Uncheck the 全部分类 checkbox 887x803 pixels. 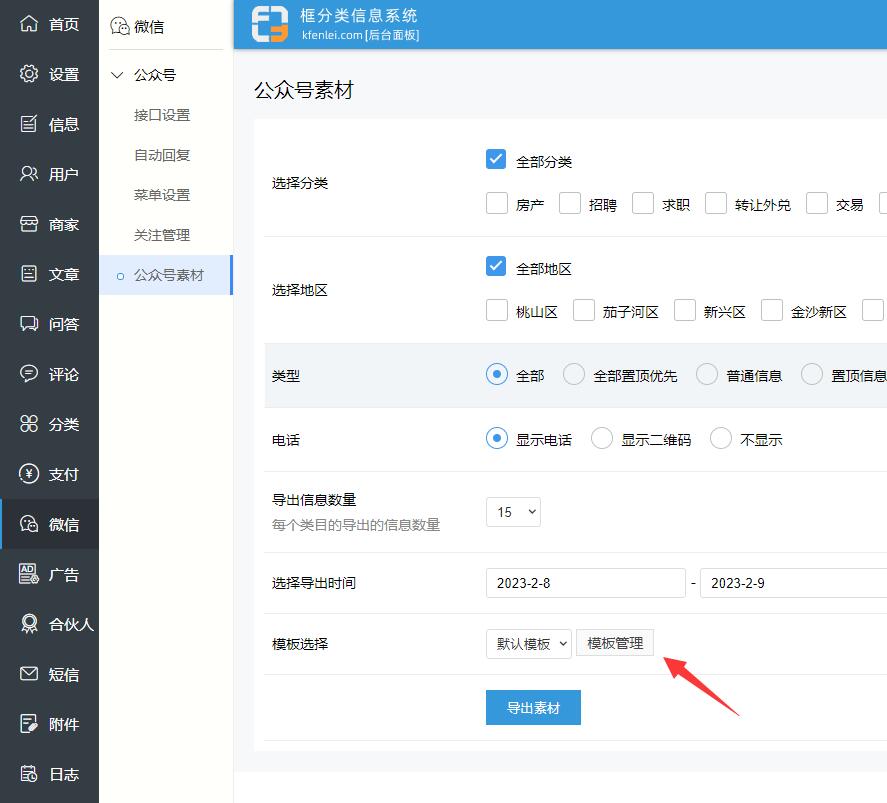(x=496, y=160)
